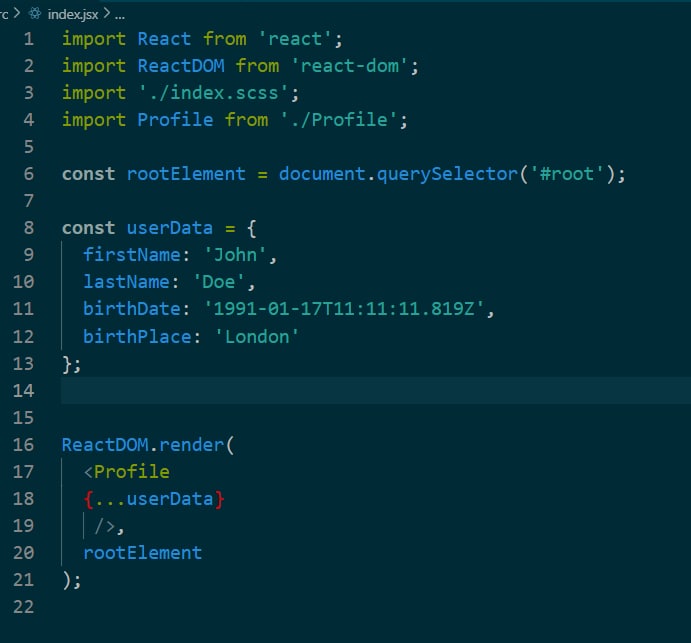Click the lastName property key
Screen dimensions: 691x643
[126, 282]
